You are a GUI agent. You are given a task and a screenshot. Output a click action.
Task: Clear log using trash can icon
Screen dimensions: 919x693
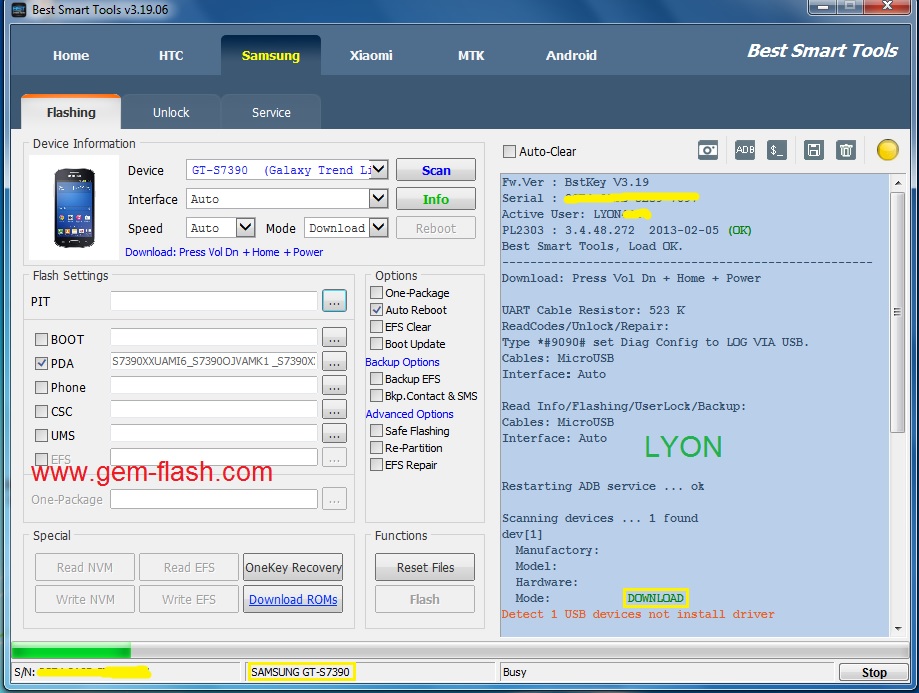click(x=846, y=150)
